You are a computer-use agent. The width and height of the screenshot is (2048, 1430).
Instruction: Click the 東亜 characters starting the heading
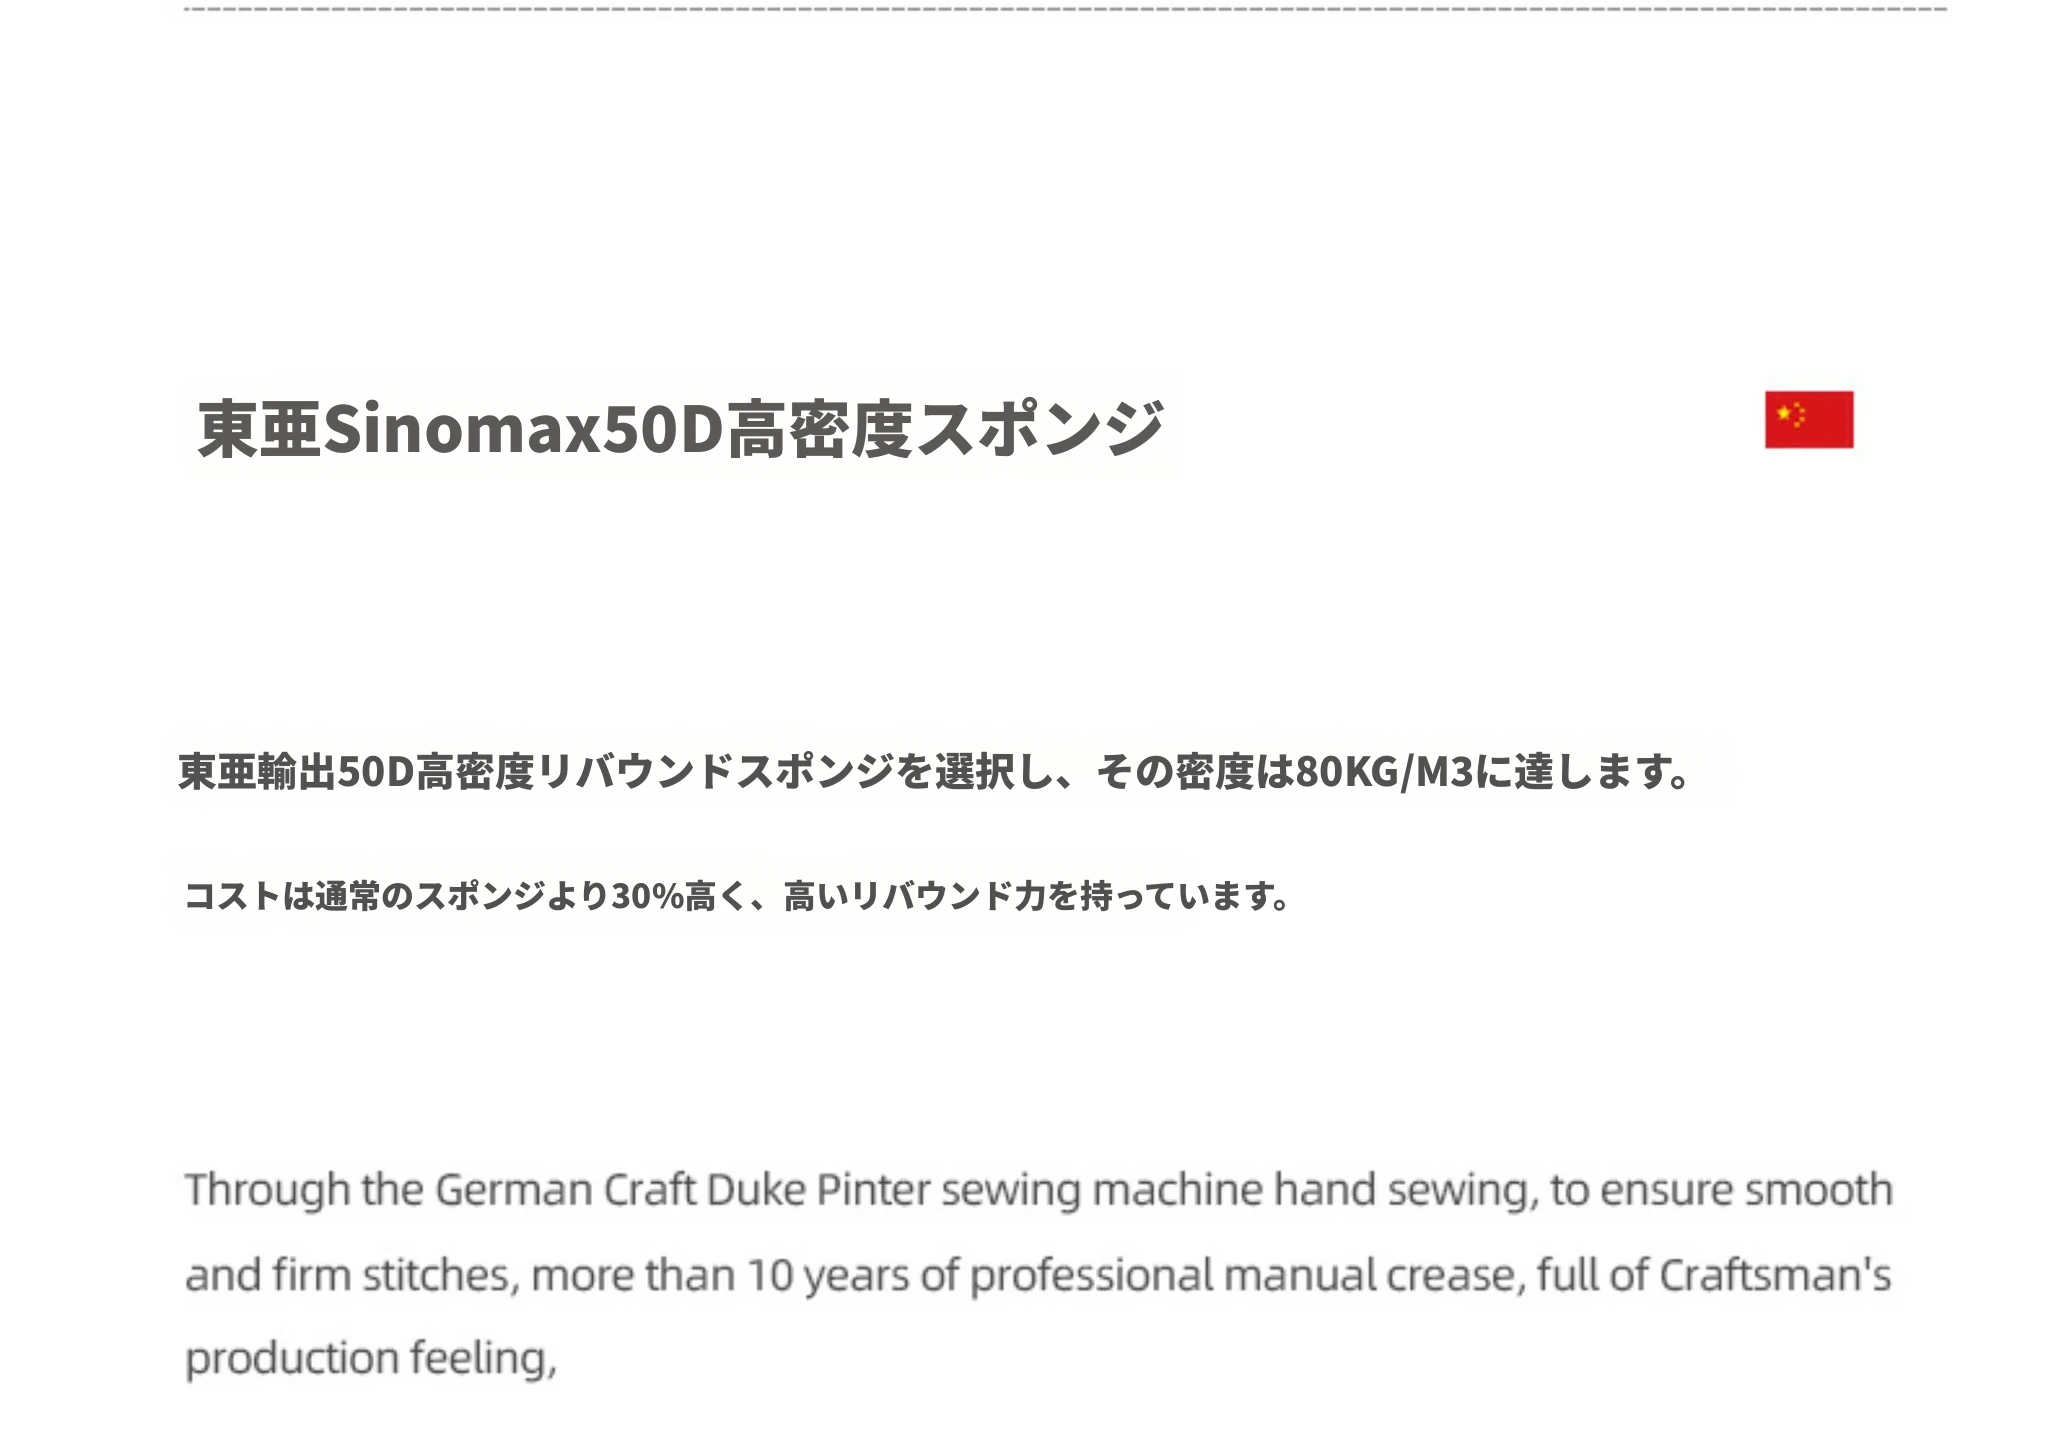coord(259,429)
